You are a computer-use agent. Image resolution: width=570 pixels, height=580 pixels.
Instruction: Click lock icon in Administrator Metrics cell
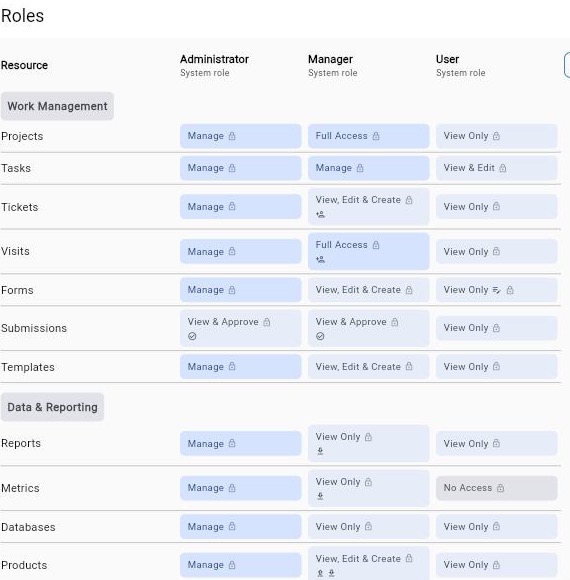232,488
